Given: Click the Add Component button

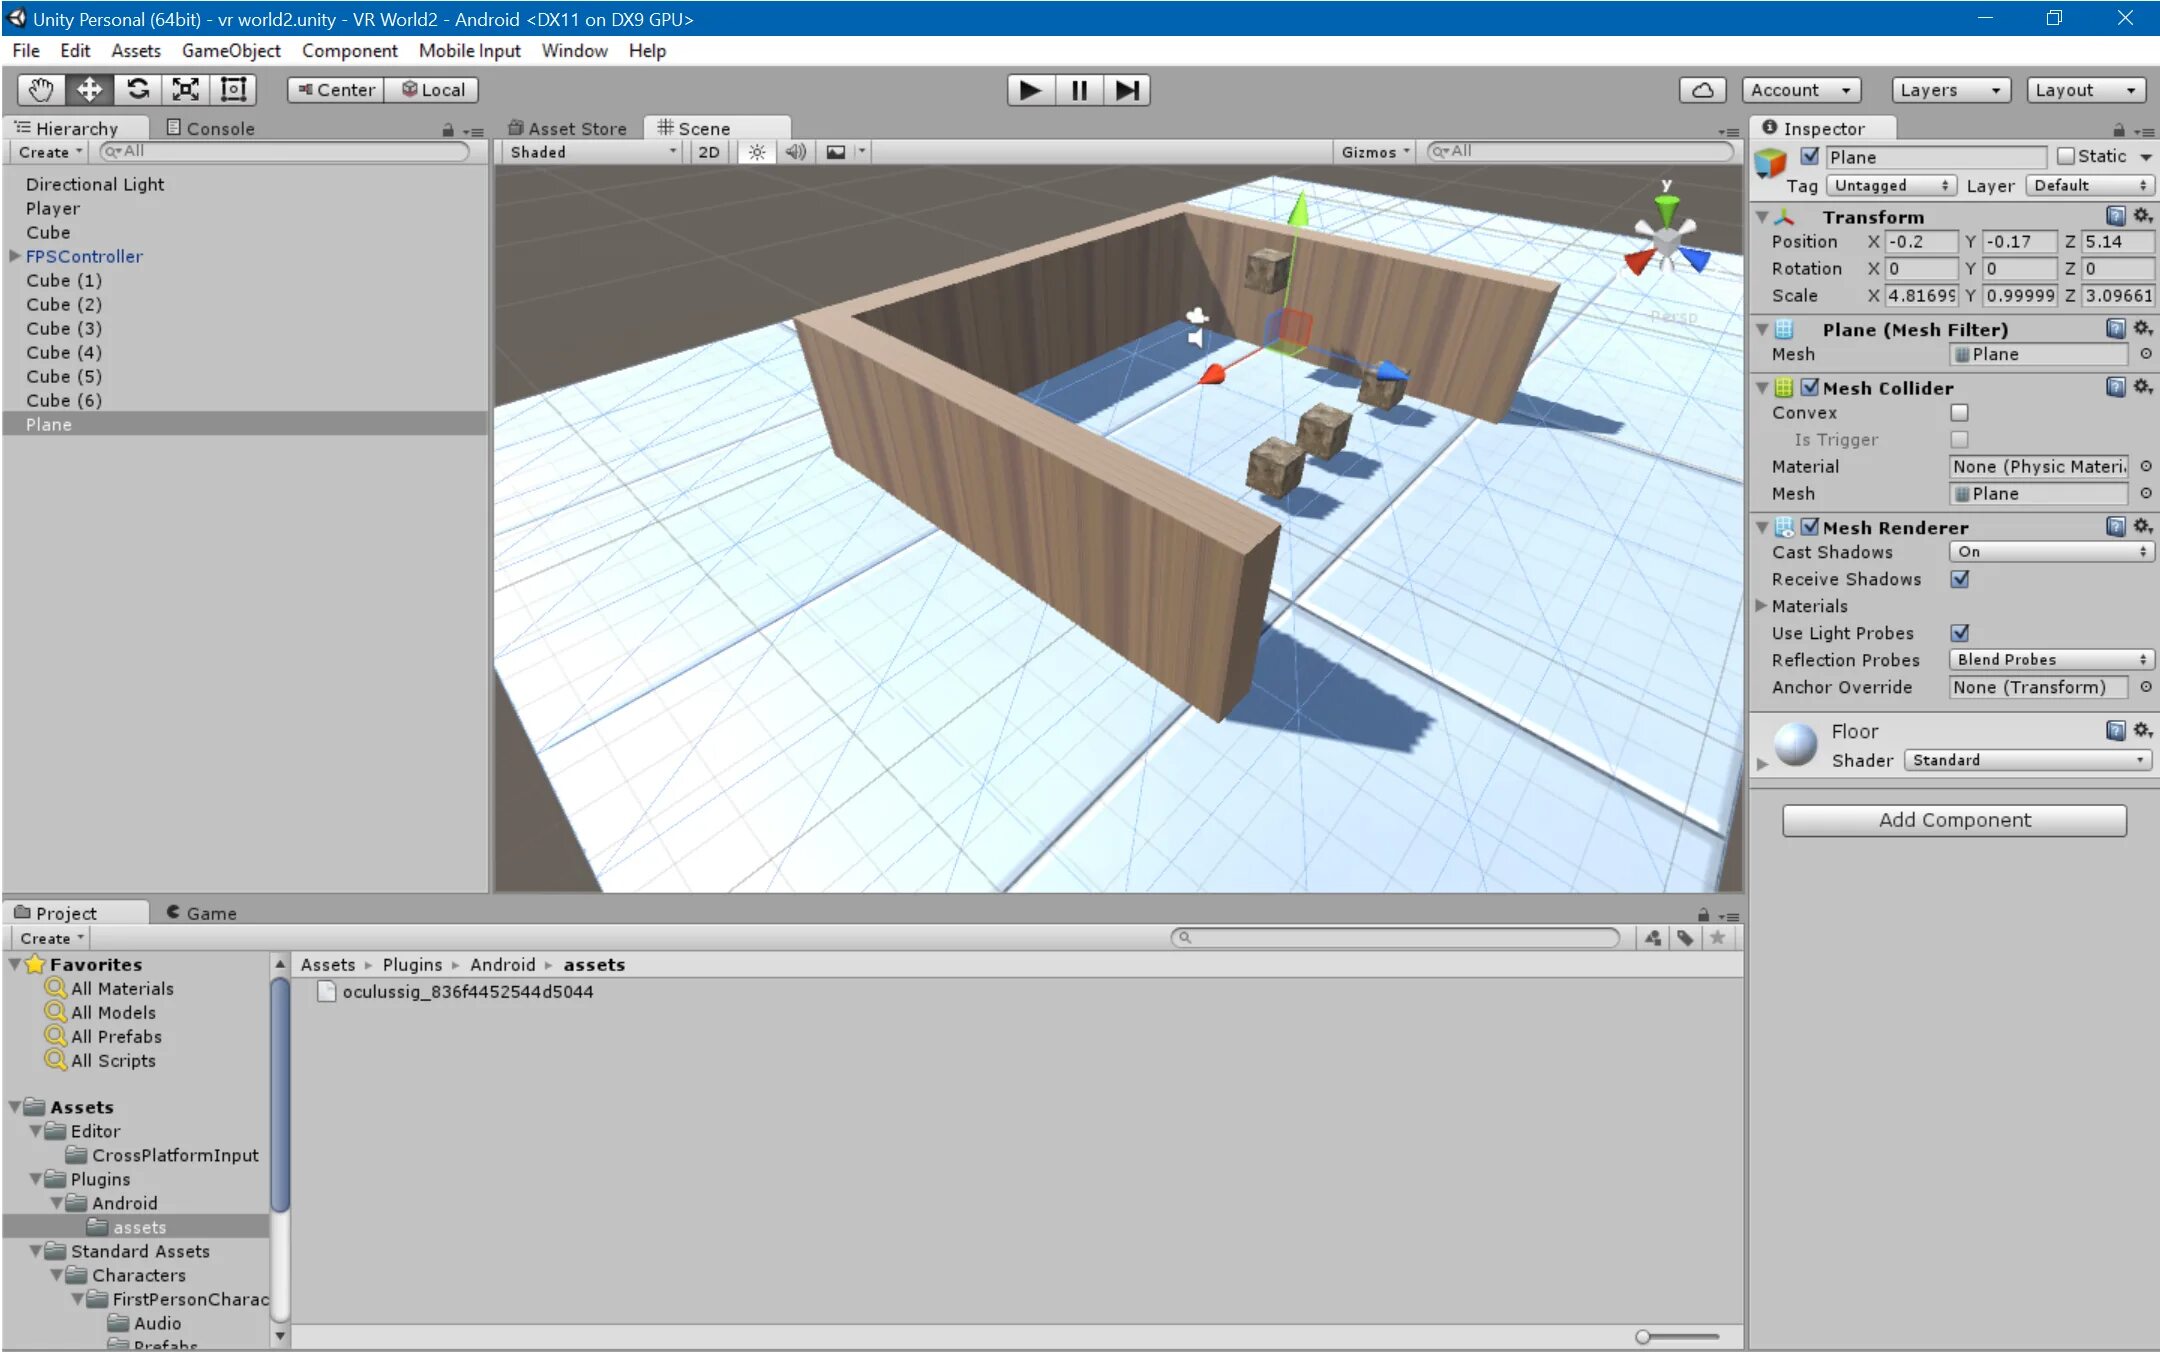Looking at the screenshot, I should tap(1953, 820).
